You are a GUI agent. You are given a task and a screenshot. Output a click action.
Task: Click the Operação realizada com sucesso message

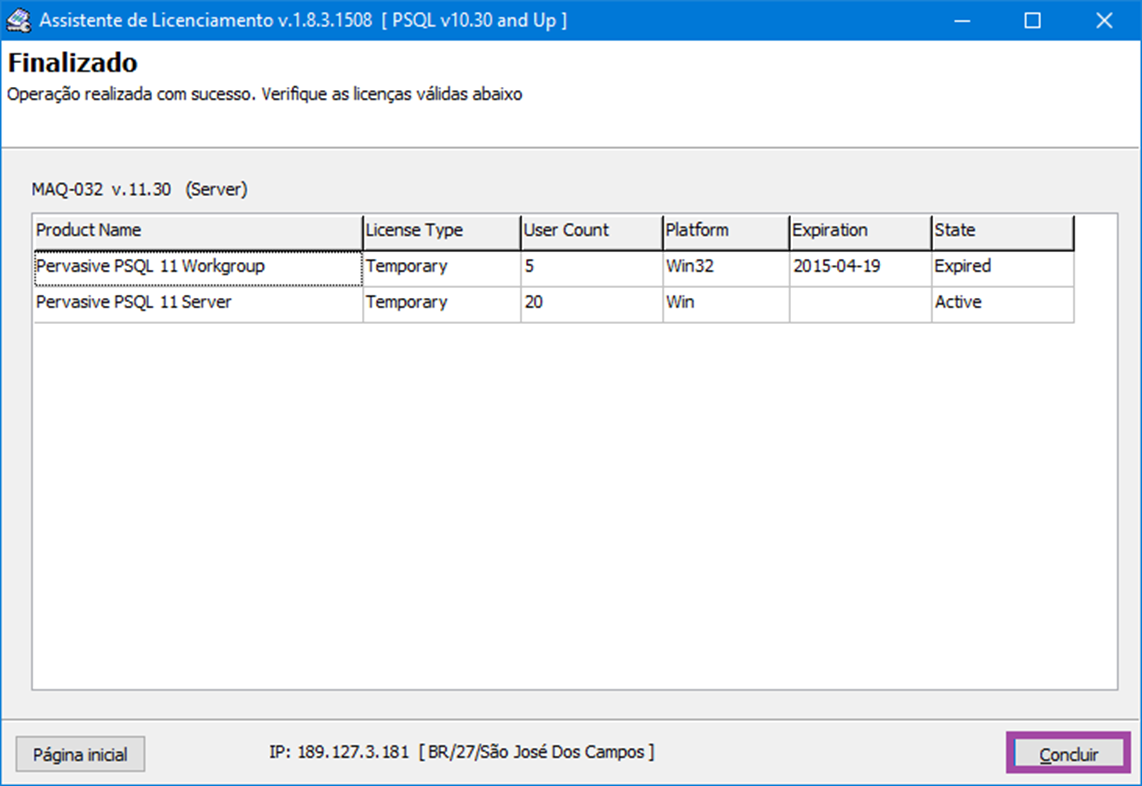(264, 95)
